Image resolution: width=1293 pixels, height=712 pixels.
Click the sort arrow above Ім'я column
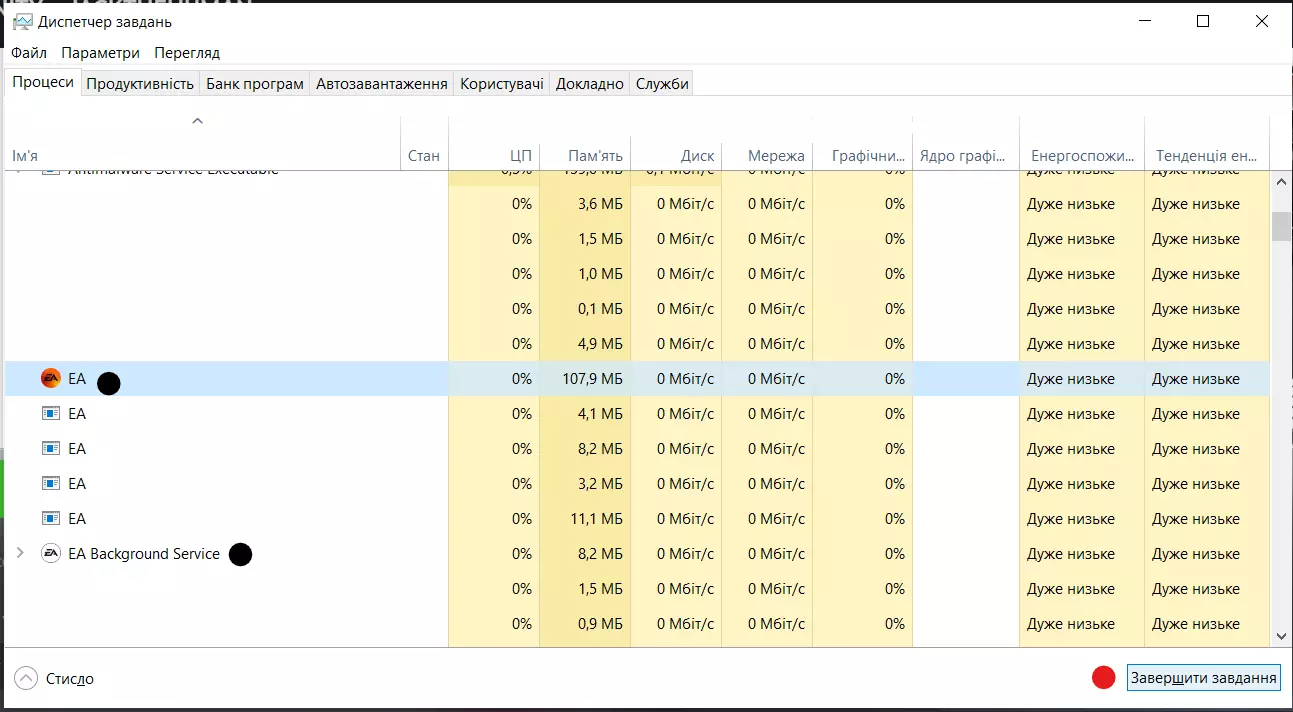[x=197, y=121]
